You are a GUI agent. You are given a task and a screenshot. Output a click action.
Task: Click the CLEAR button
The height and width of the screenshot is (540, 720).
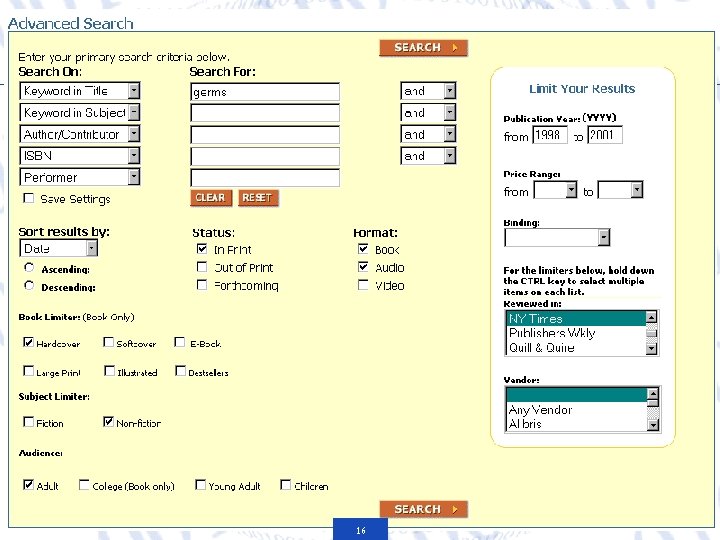[211, 198]
